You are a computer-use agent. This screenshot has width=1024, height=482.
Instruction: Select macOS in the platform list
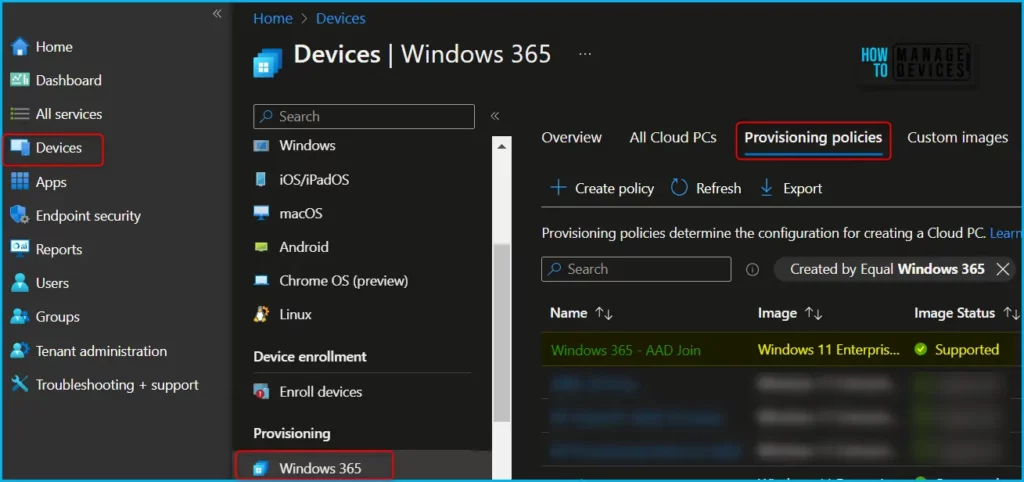click(301, 213)
